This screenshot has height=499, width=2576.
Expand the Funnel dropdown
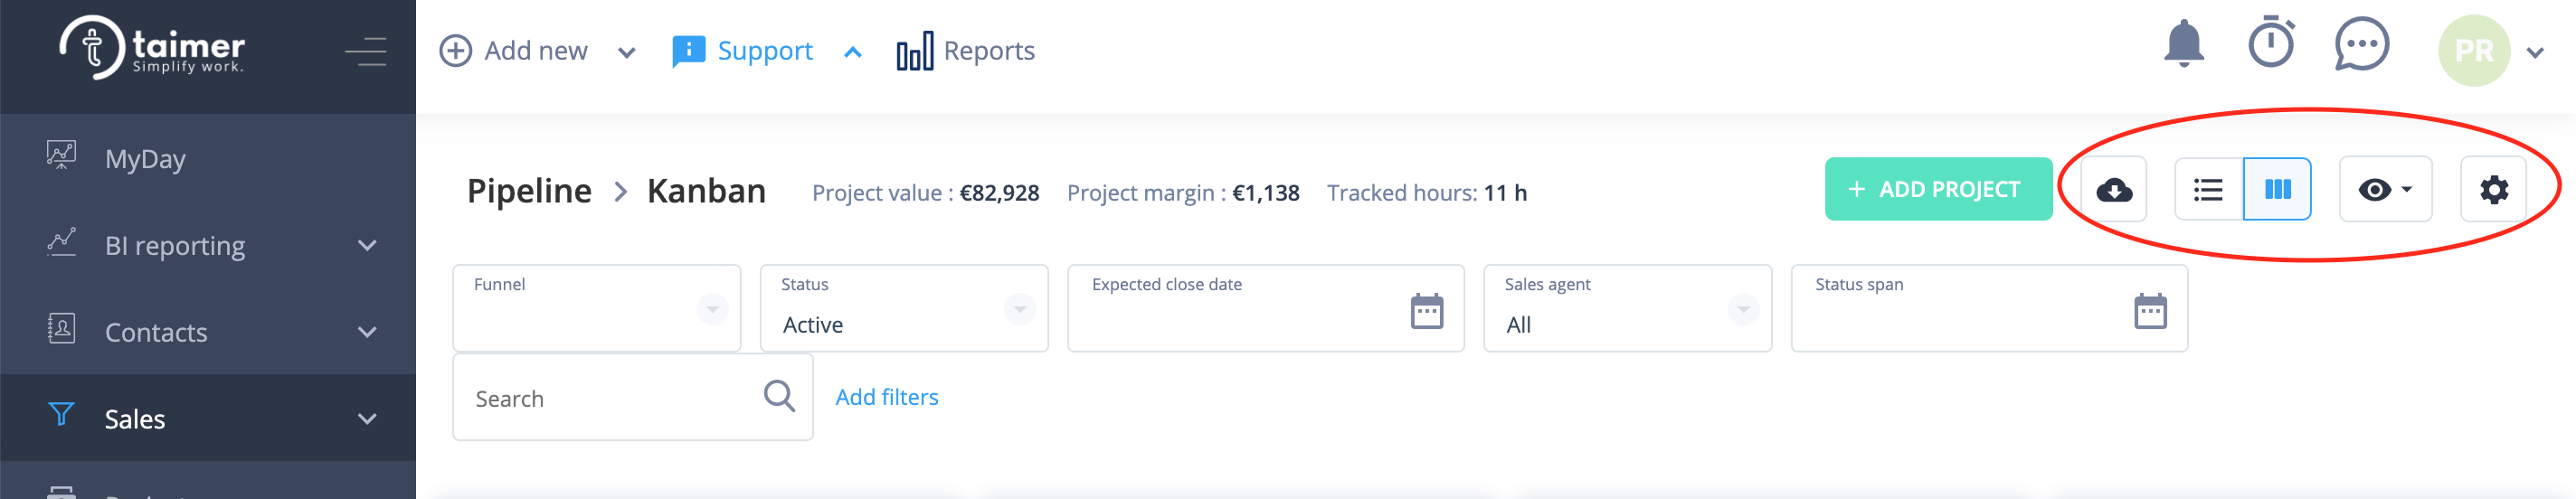(x=597, y=308)
